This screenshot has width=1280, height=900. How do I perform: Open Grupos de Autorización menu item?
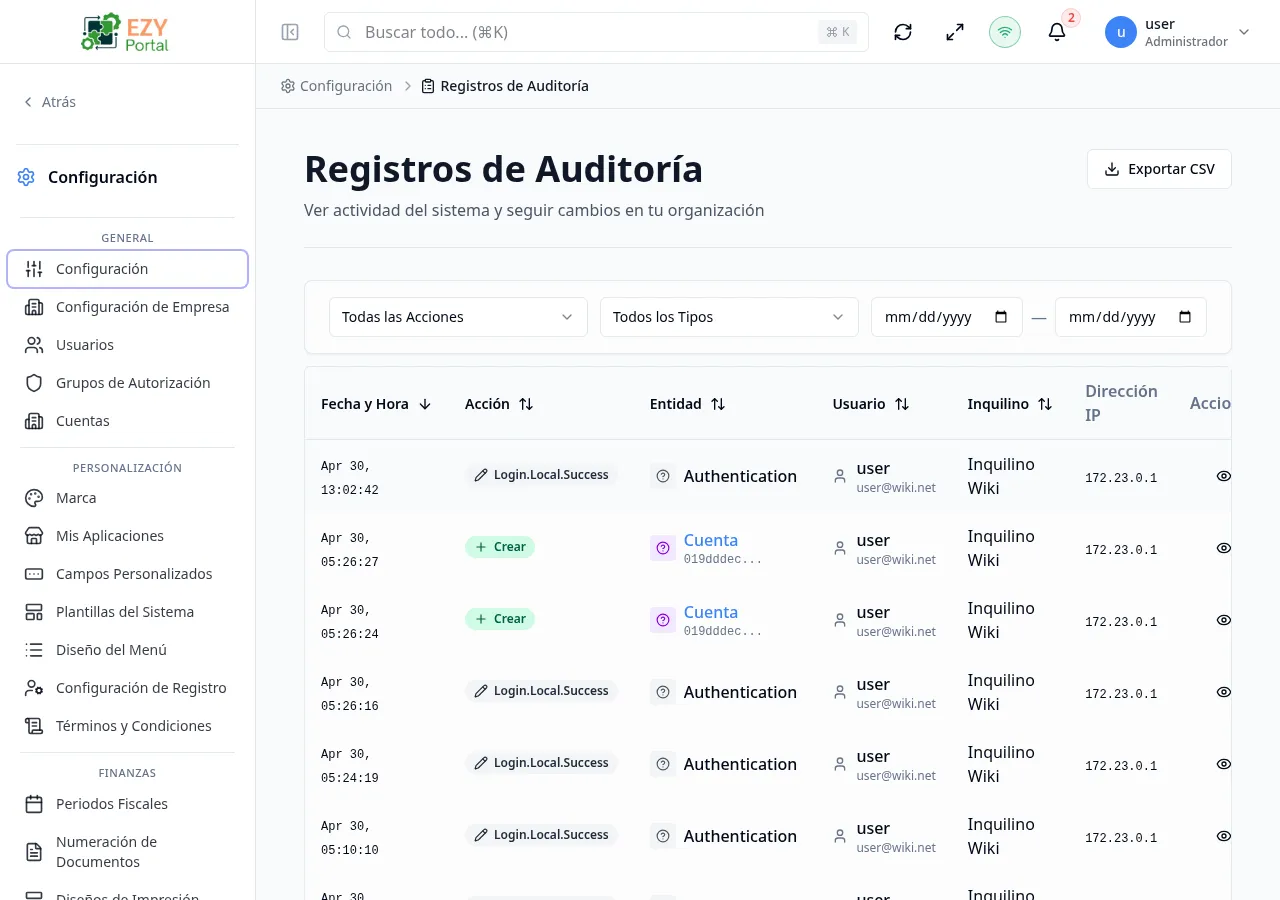click(x=127, y=383)
